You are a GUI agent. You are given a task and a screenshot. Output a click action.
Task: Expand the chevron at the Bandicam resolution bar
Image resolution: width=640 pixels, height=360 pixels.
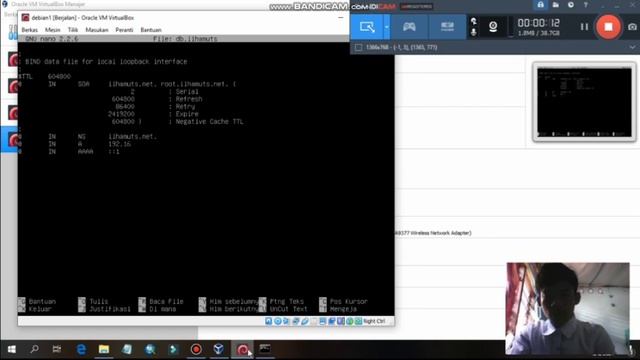point(632,47)
